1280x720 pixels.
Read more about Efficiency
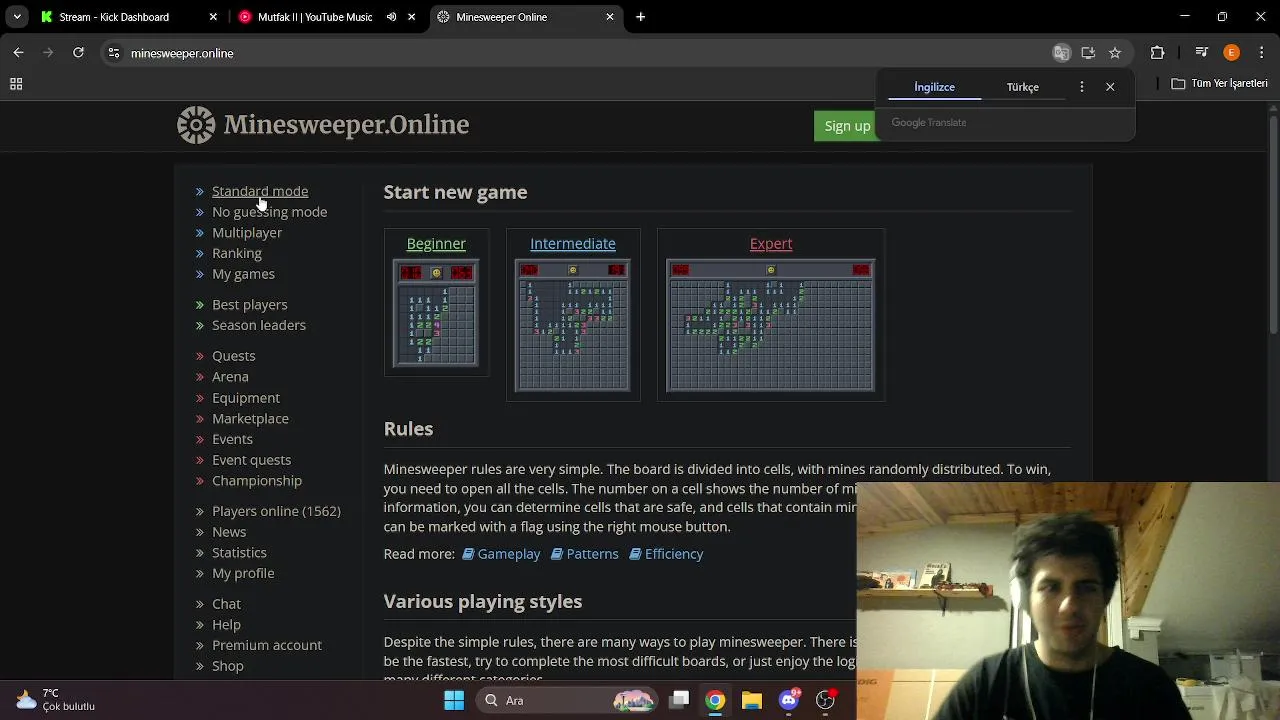[x=666, y=554]
